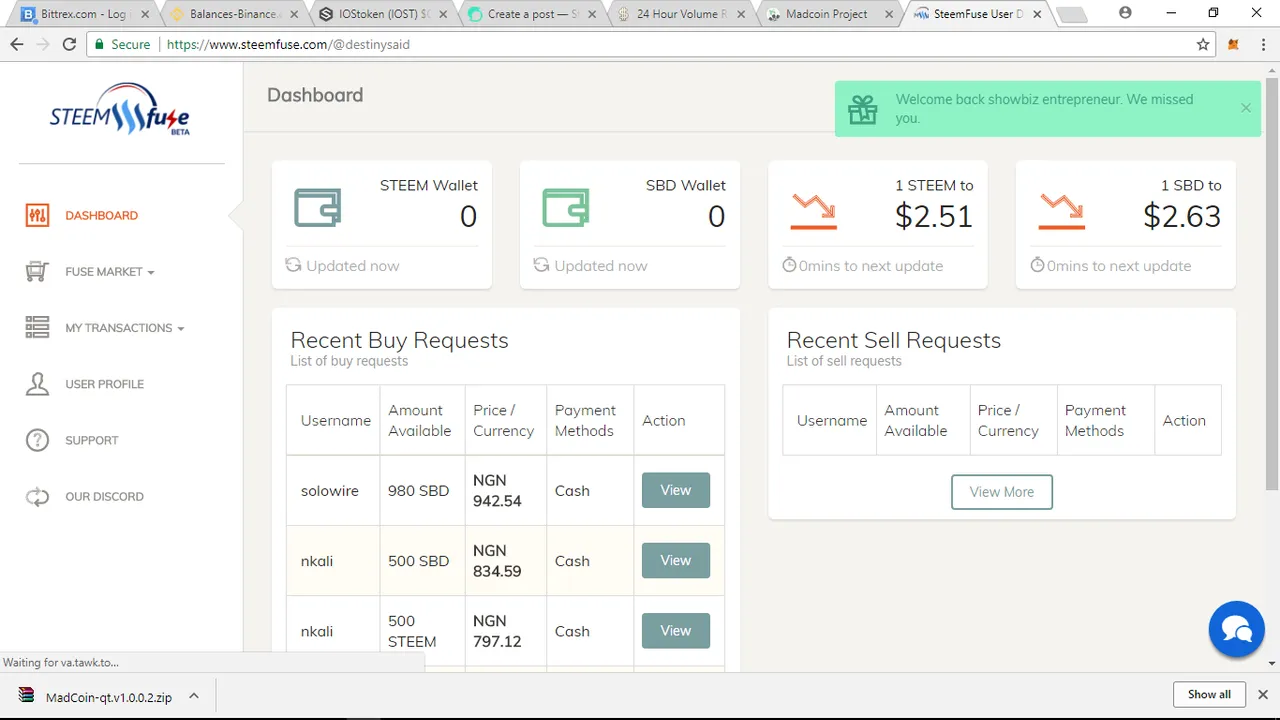Click the Recent Buy Requests heading

point(399,340)
